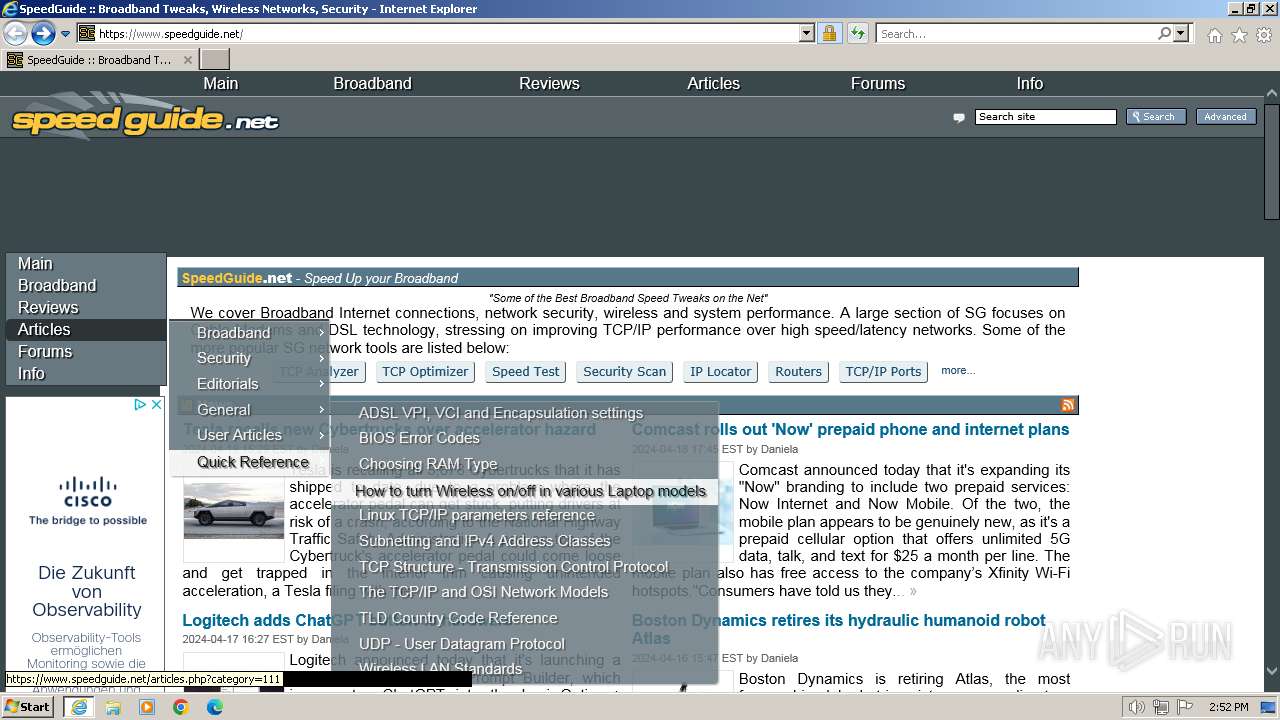The height and width of the screenshot is (720, 1280).
Task: Select Forums in the left sidebar
Action: tap(85, 351)
